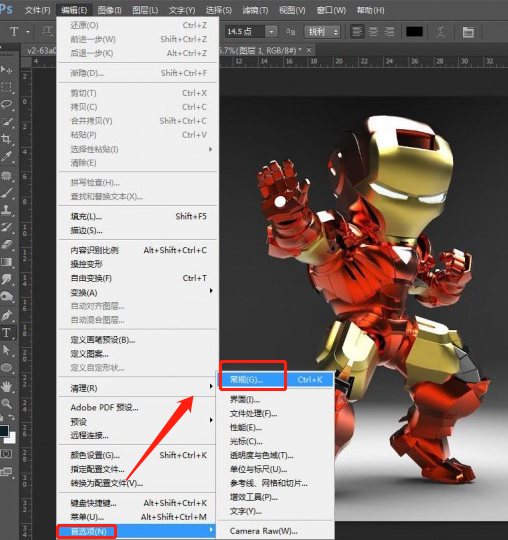The image size is (508, 540).
Task: Open 窗口(W) menu
Action: pyautogui.click(x=331, y=10)
